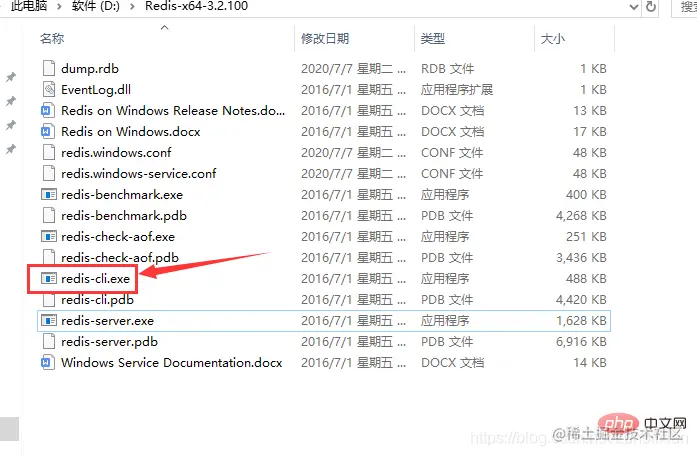Select the redis-benchmark.exe file name

click(x=122, y=194)
